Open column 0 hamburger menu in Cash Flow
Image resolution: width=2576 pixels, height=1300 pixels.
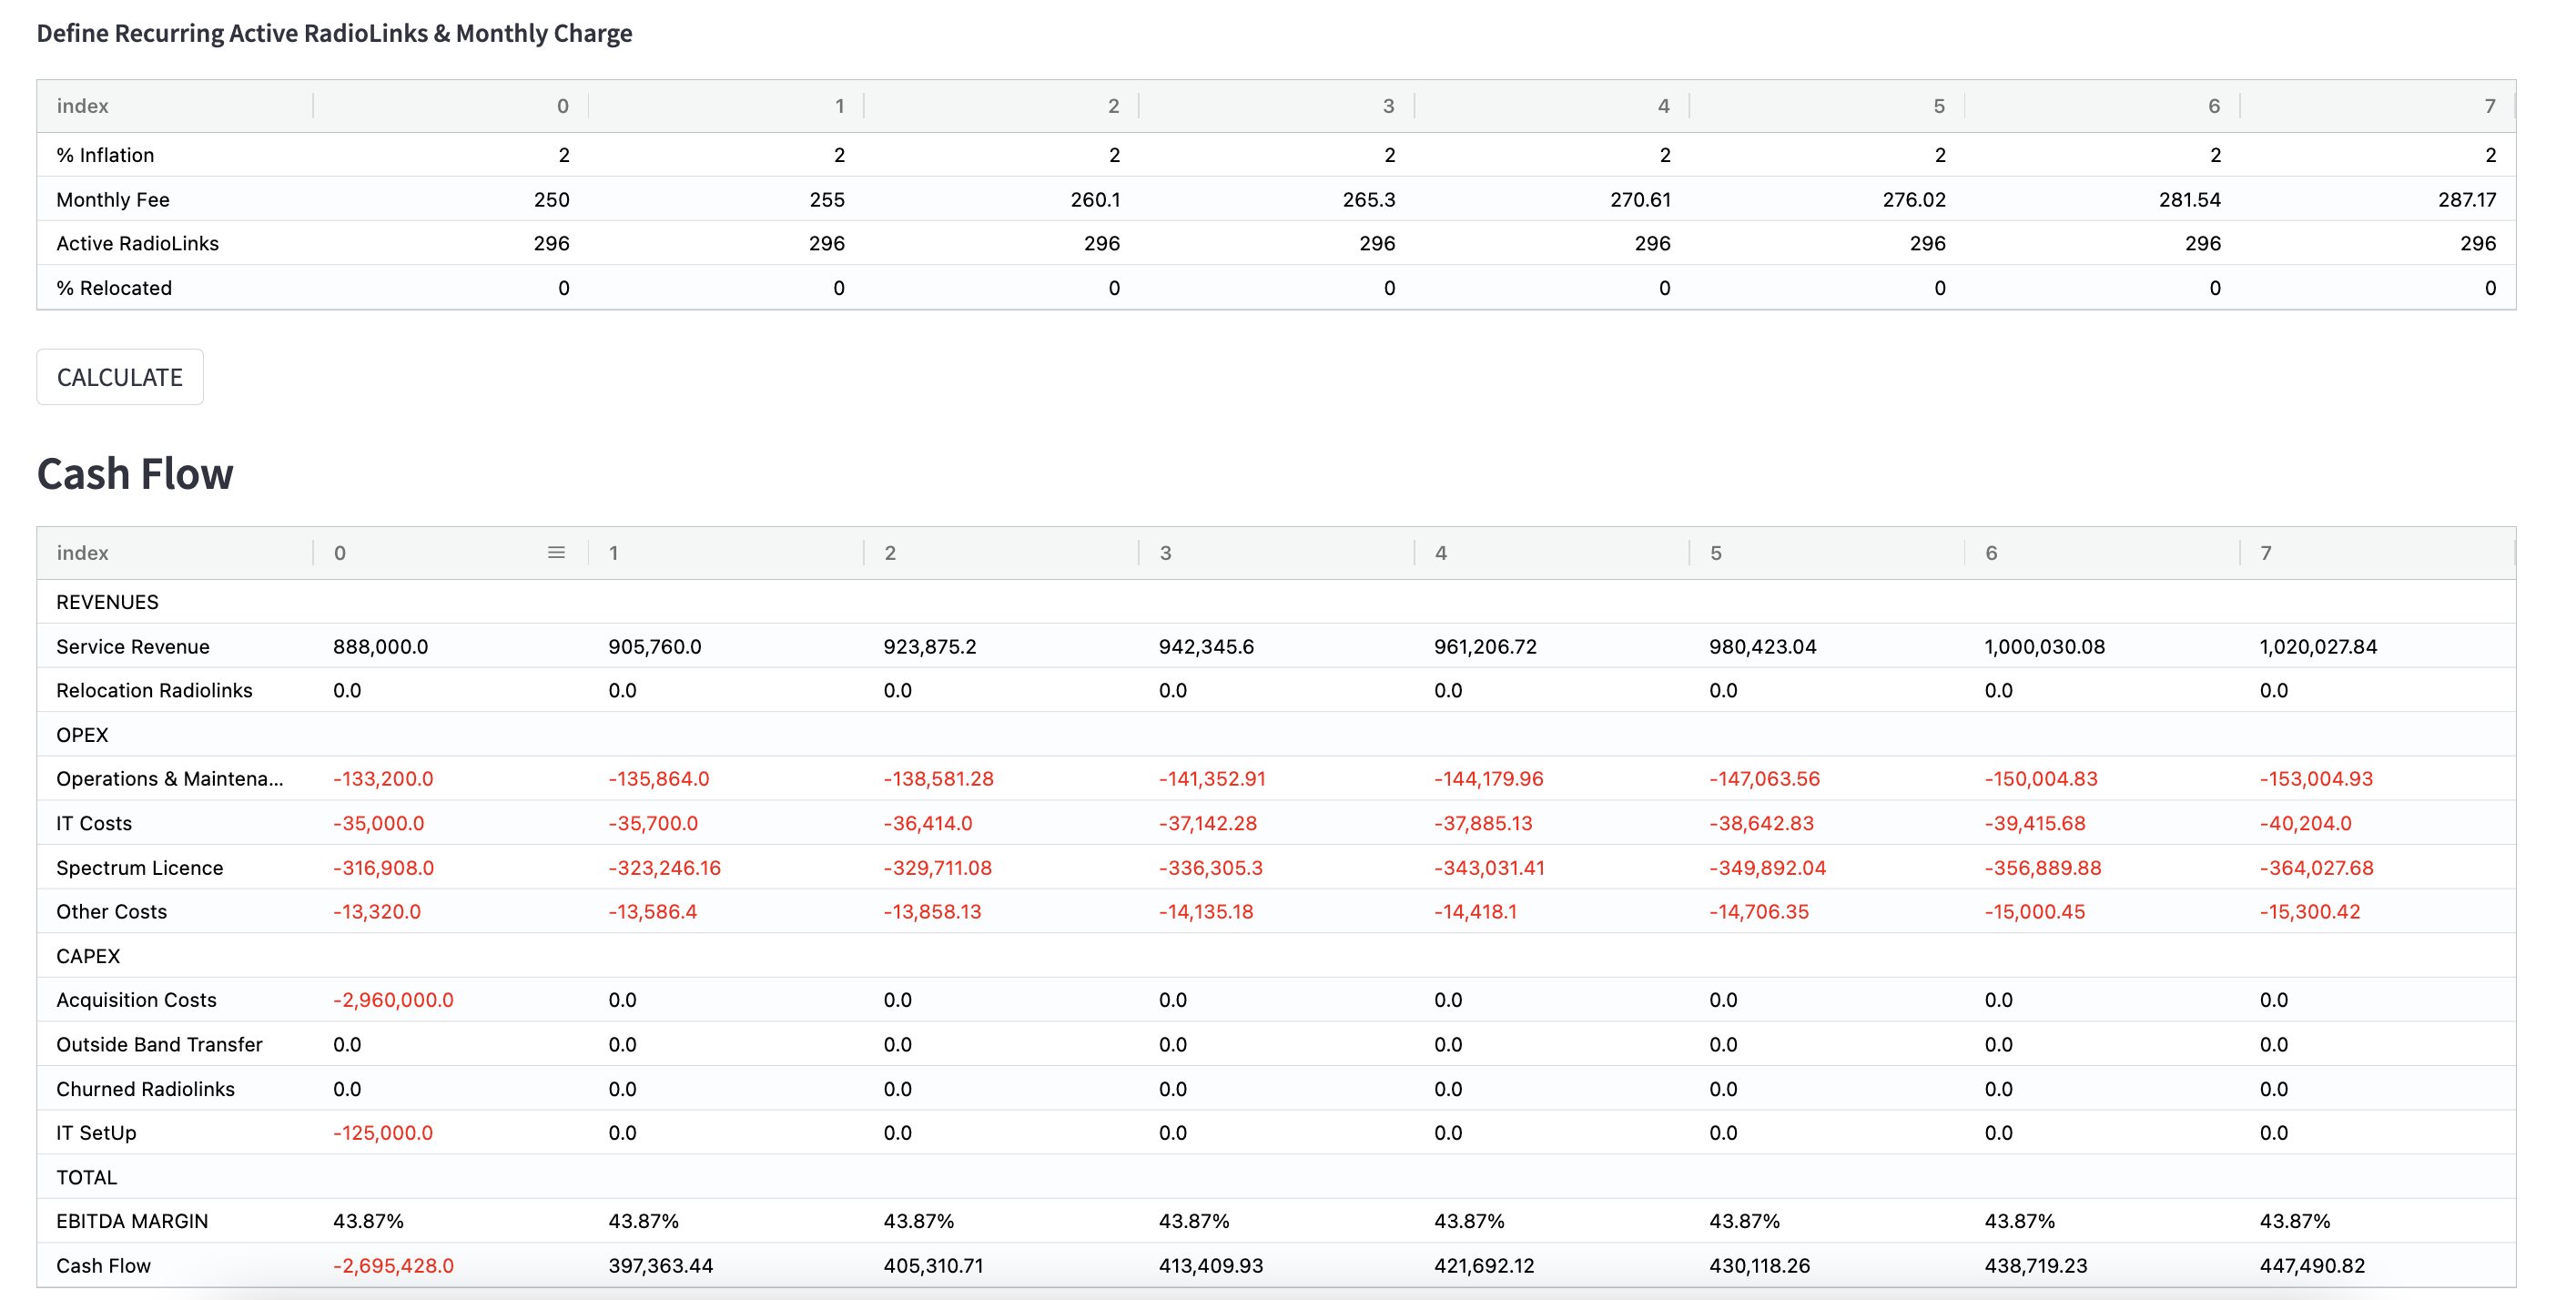click(556, 553)
